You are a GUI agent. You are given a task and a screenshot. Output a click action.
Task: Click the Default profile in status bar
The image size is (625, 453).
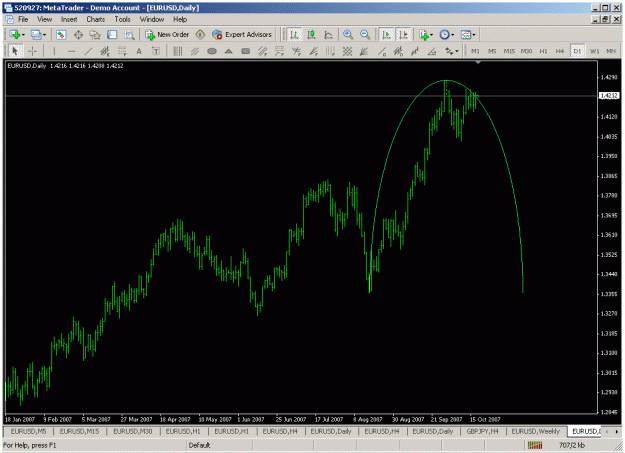click(x=199, y=445)
